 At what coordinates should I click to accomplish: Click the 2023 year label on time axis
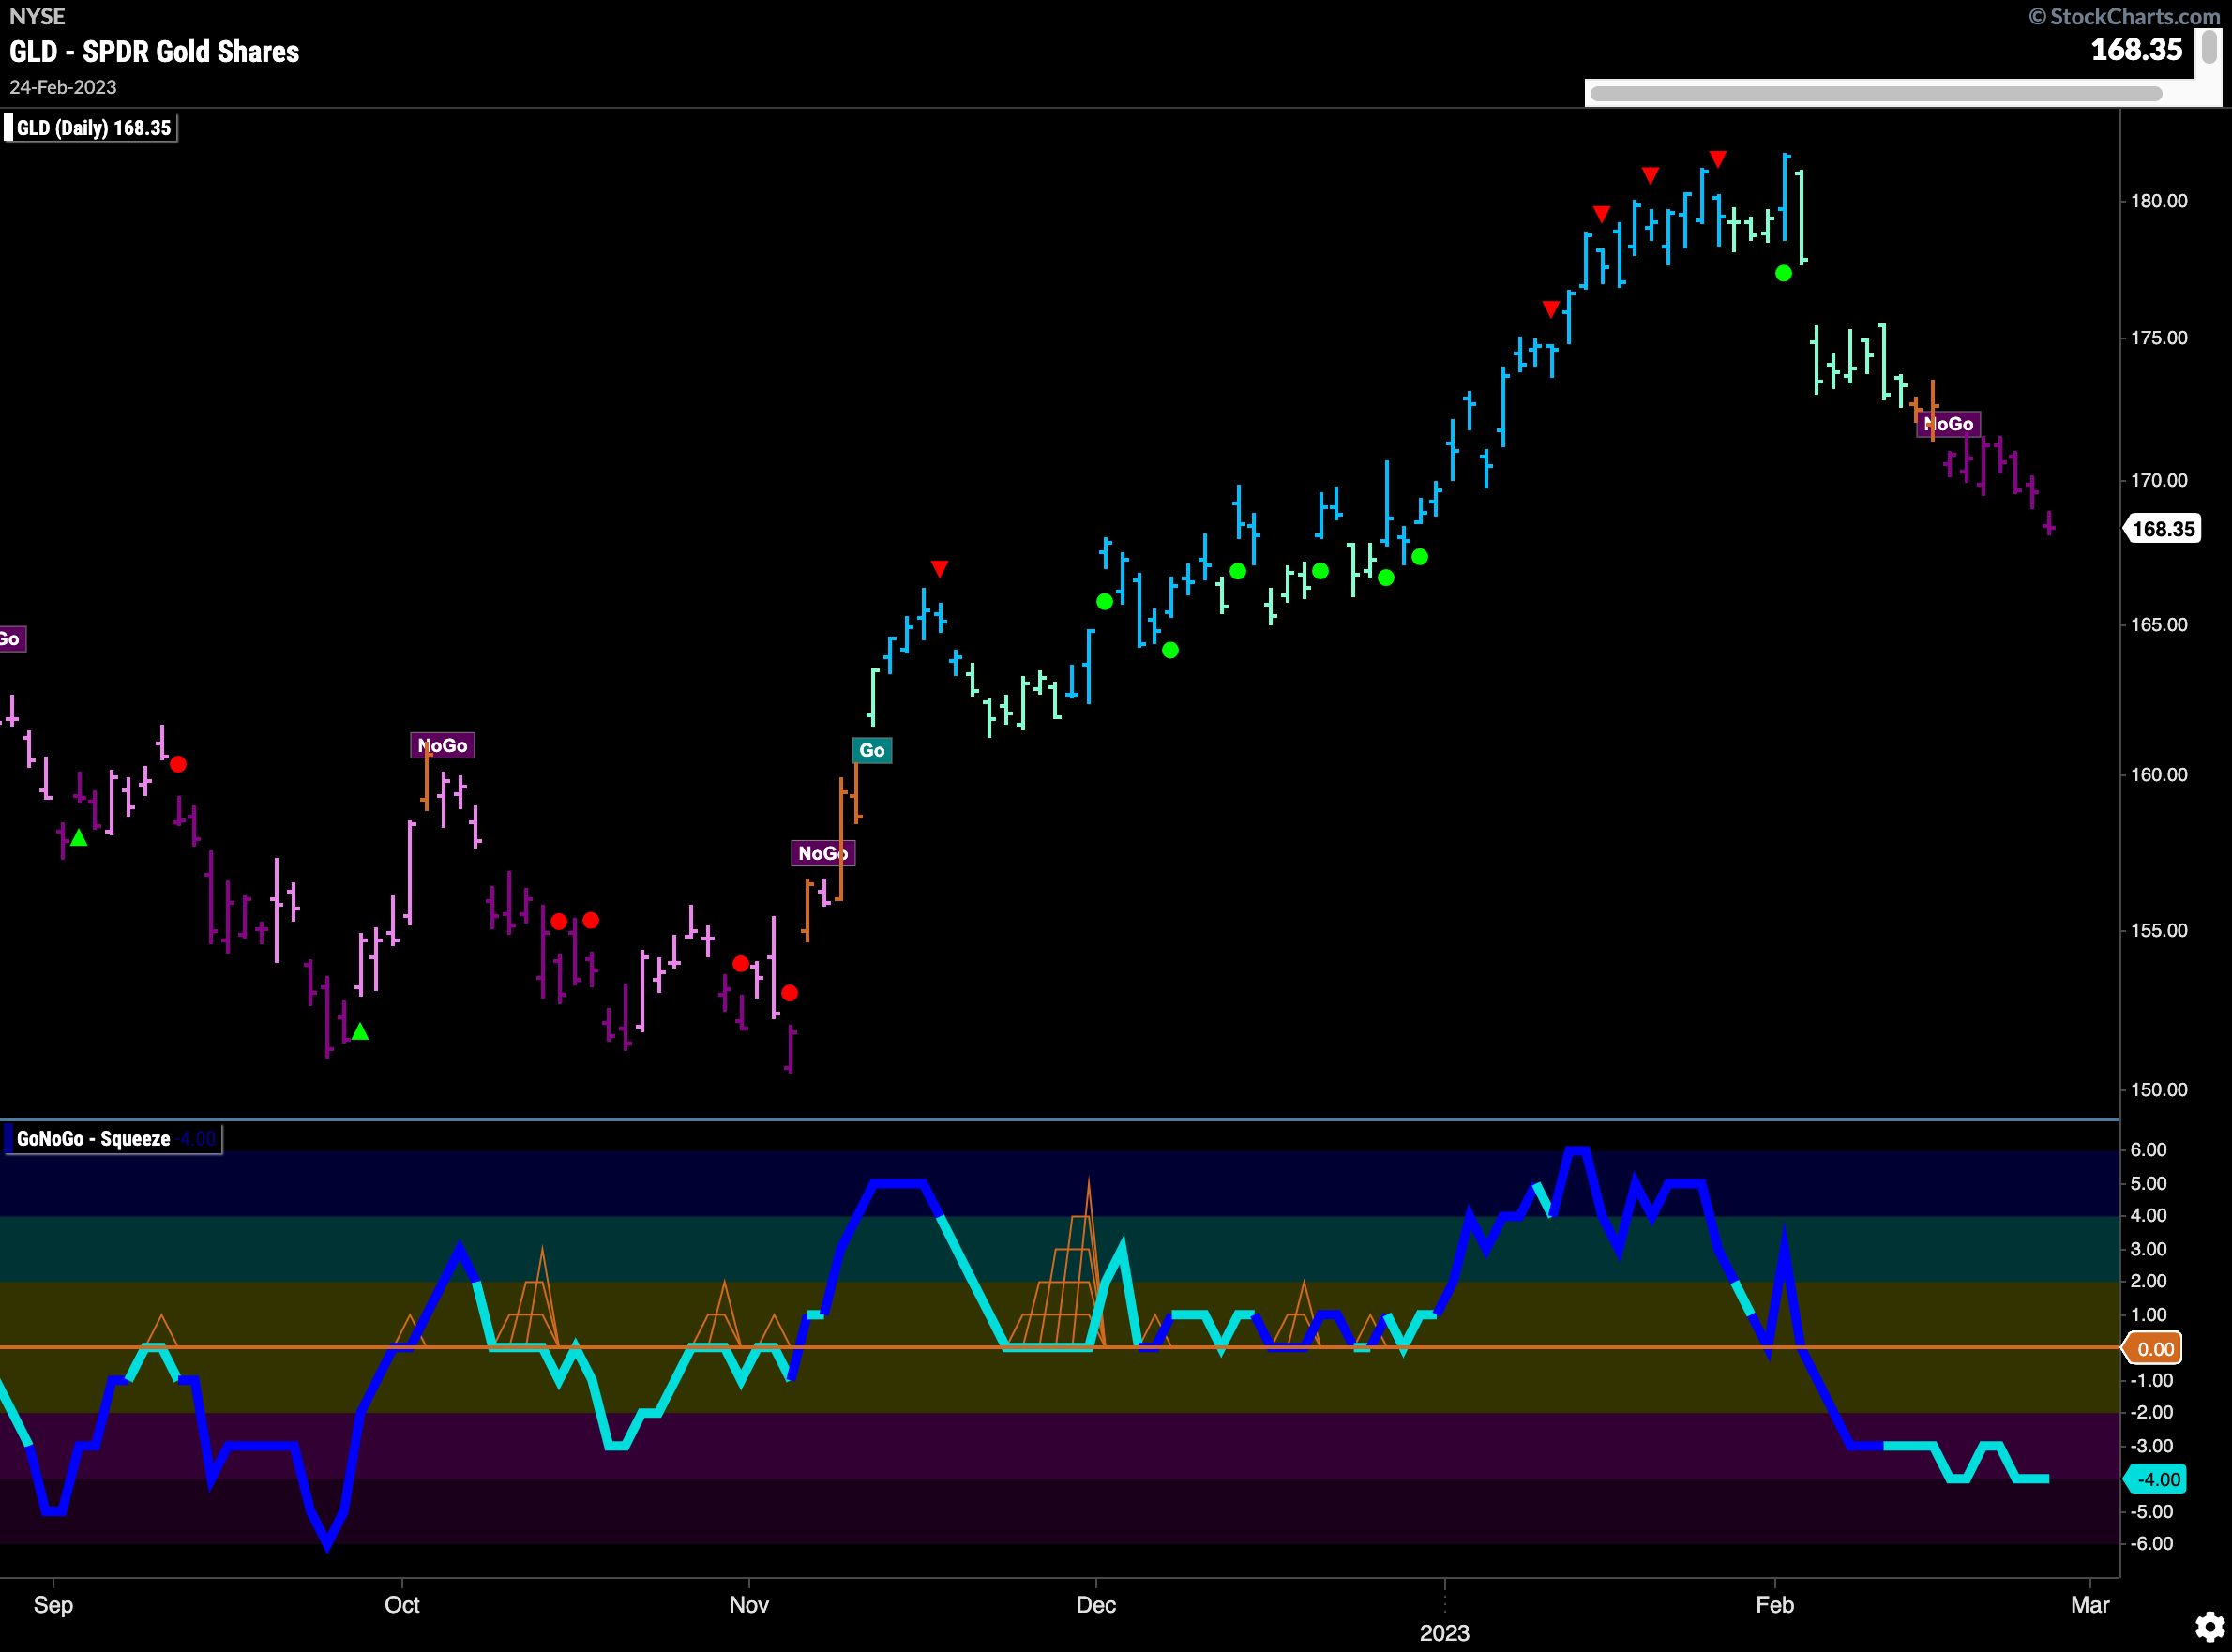coord(1444,1633)
